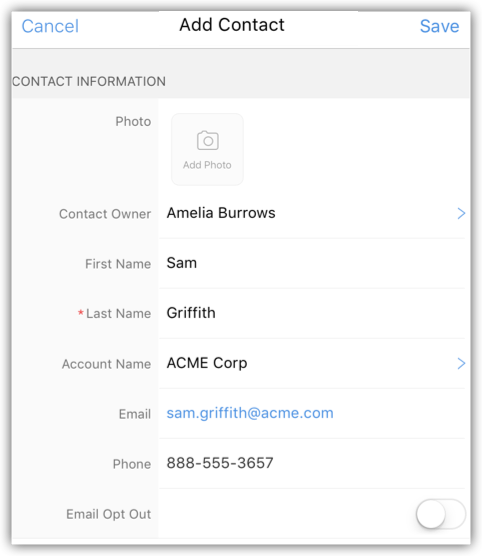Click the Contact Owner label
This screenshot has height=556, width=482.
coord(105,214)
